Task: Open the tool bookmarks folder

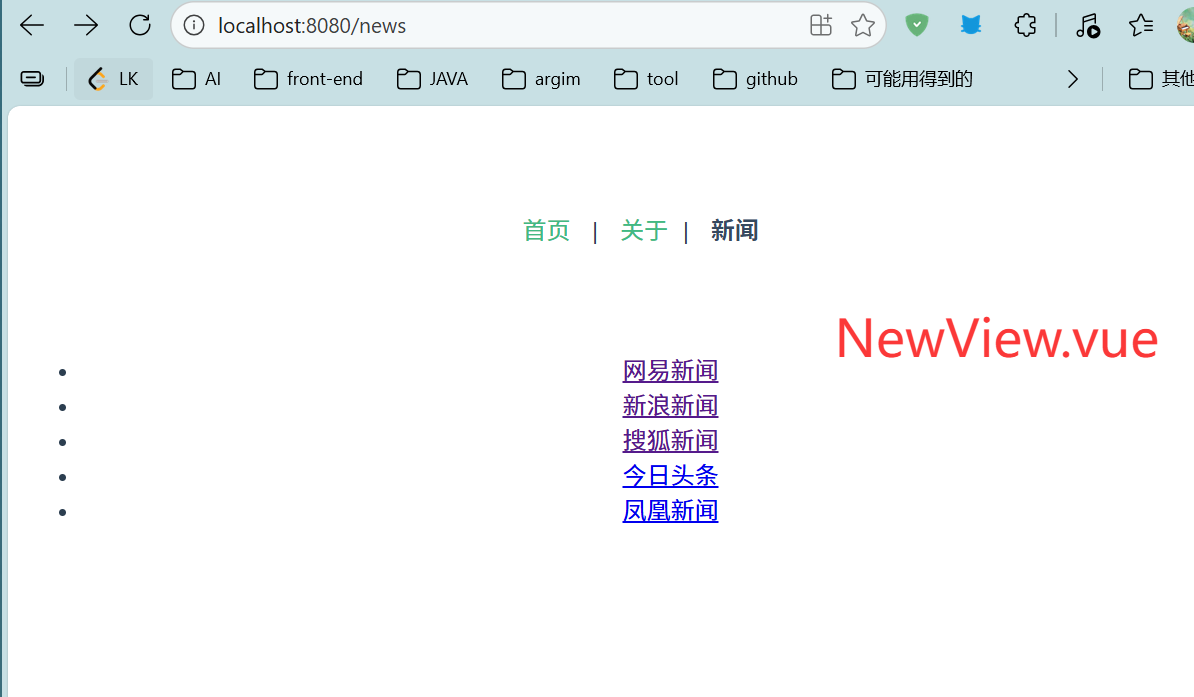Action: click(646, 79)
